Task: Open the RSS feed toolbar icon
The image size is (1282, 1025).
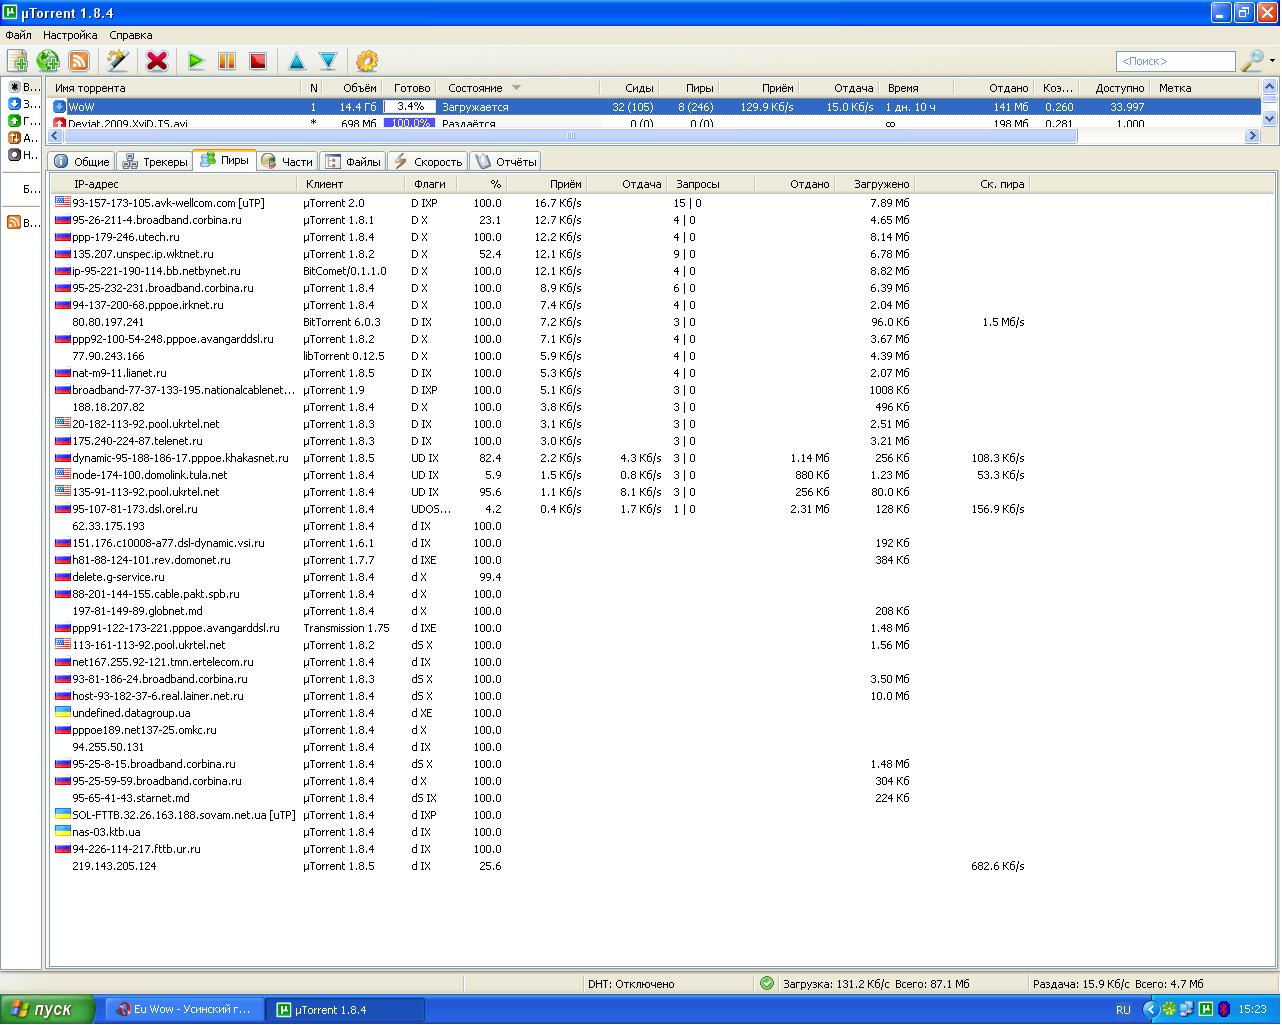Action: [x=79, y=62]
